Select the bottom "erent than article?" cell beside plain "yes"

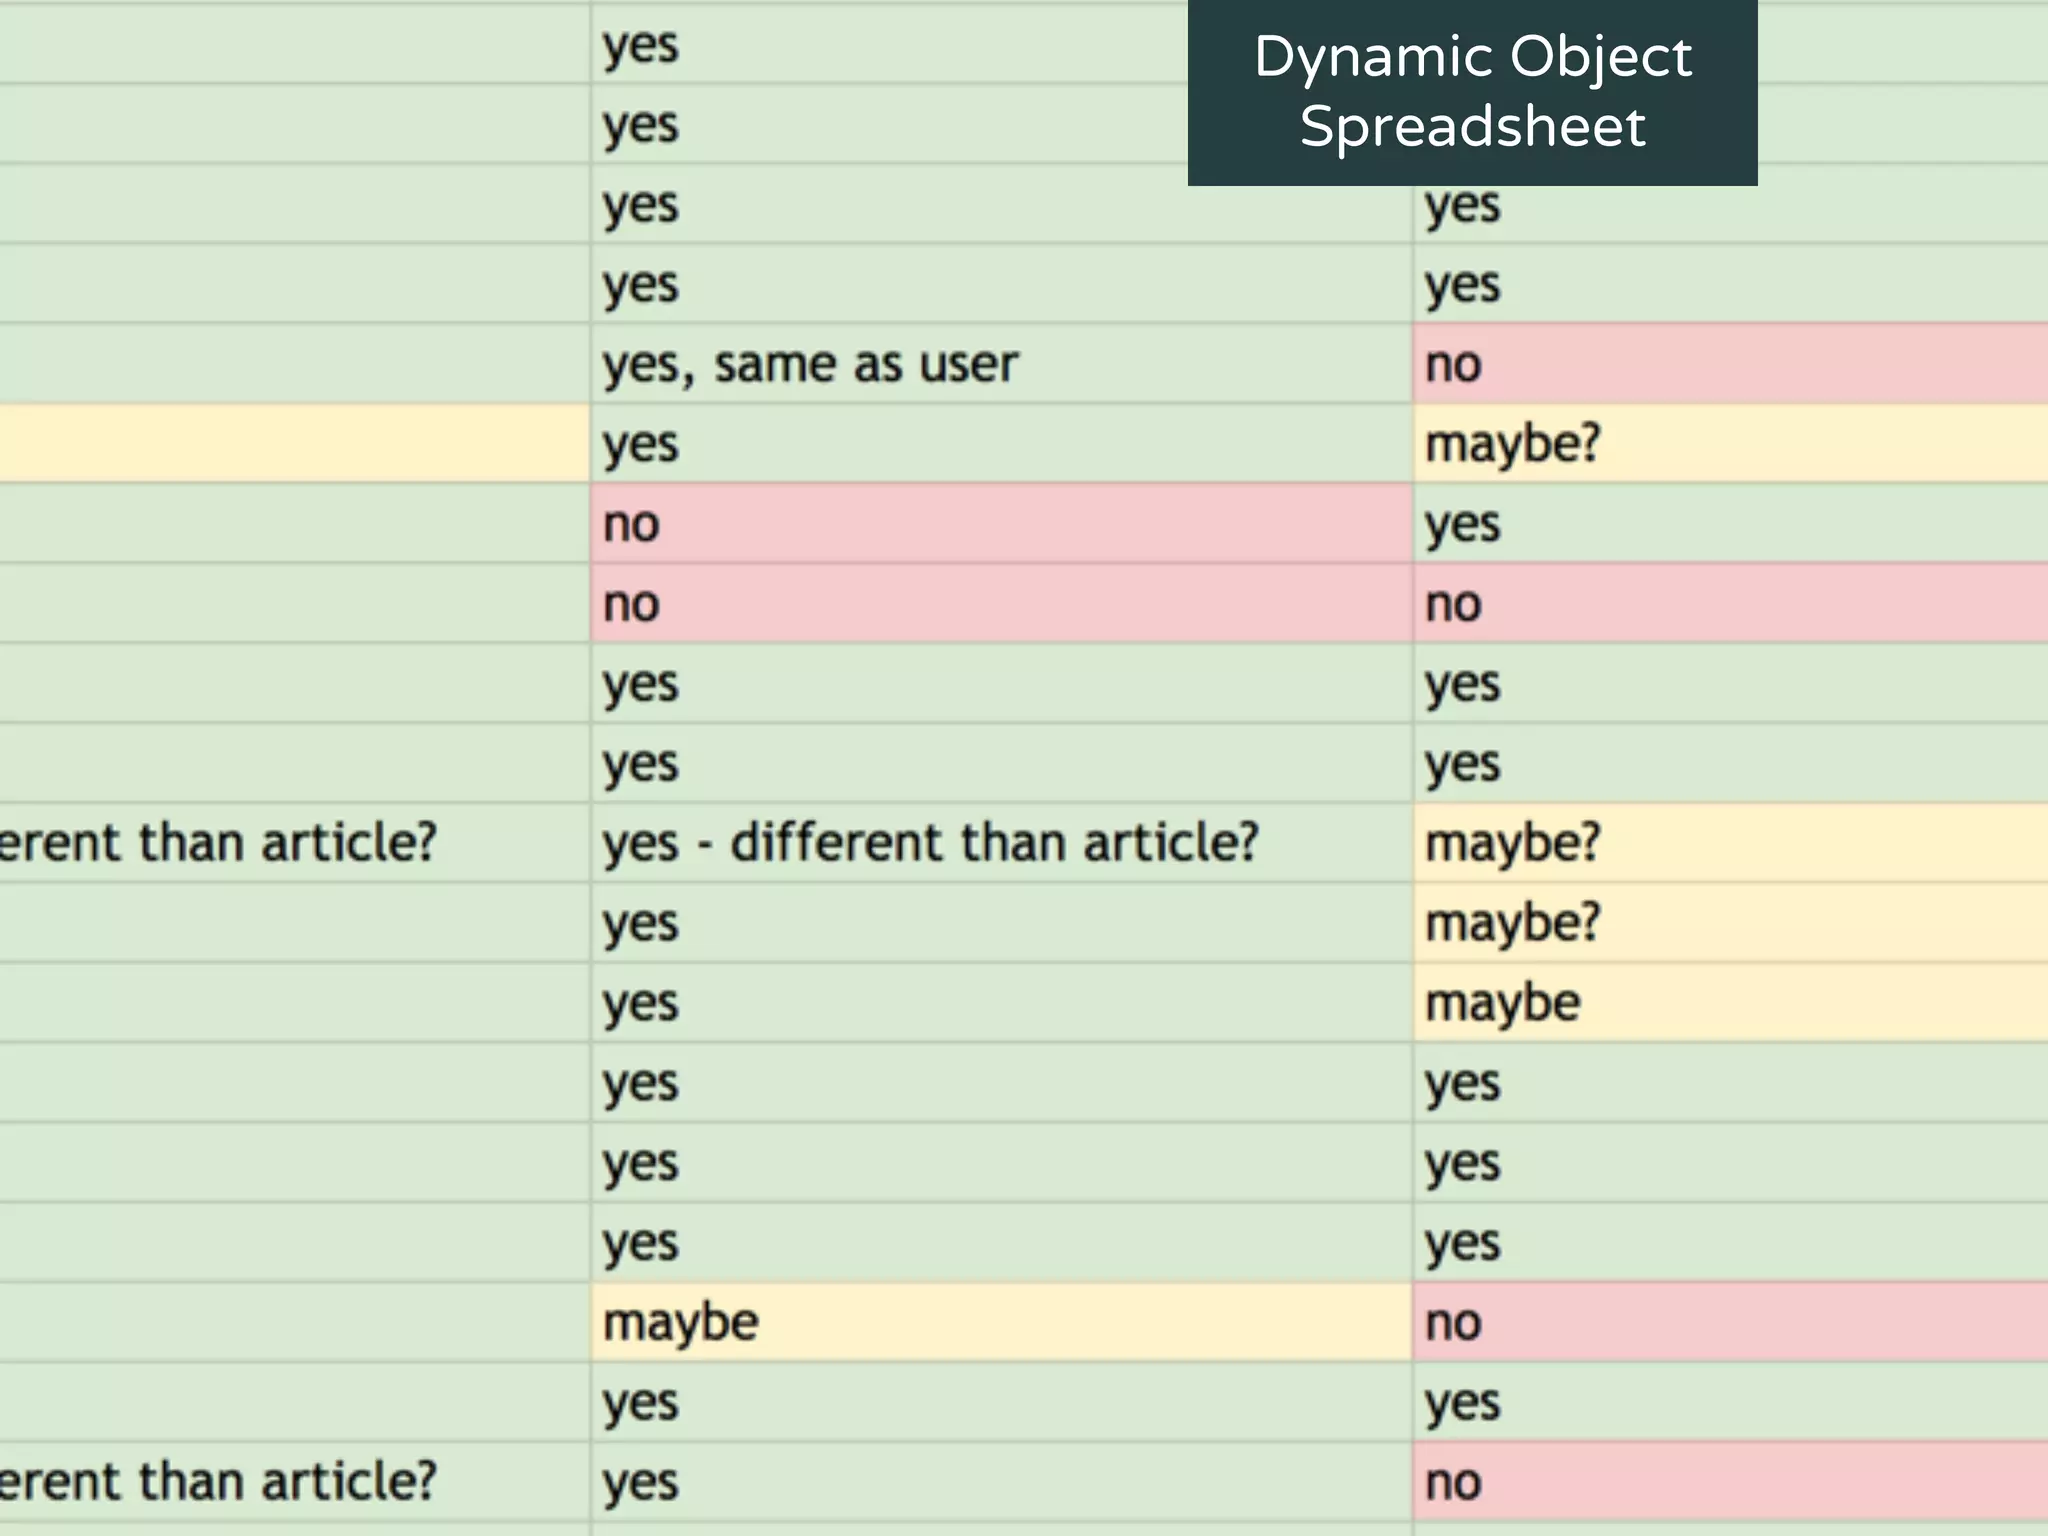pyautogui.click(x=294, y=1482)
